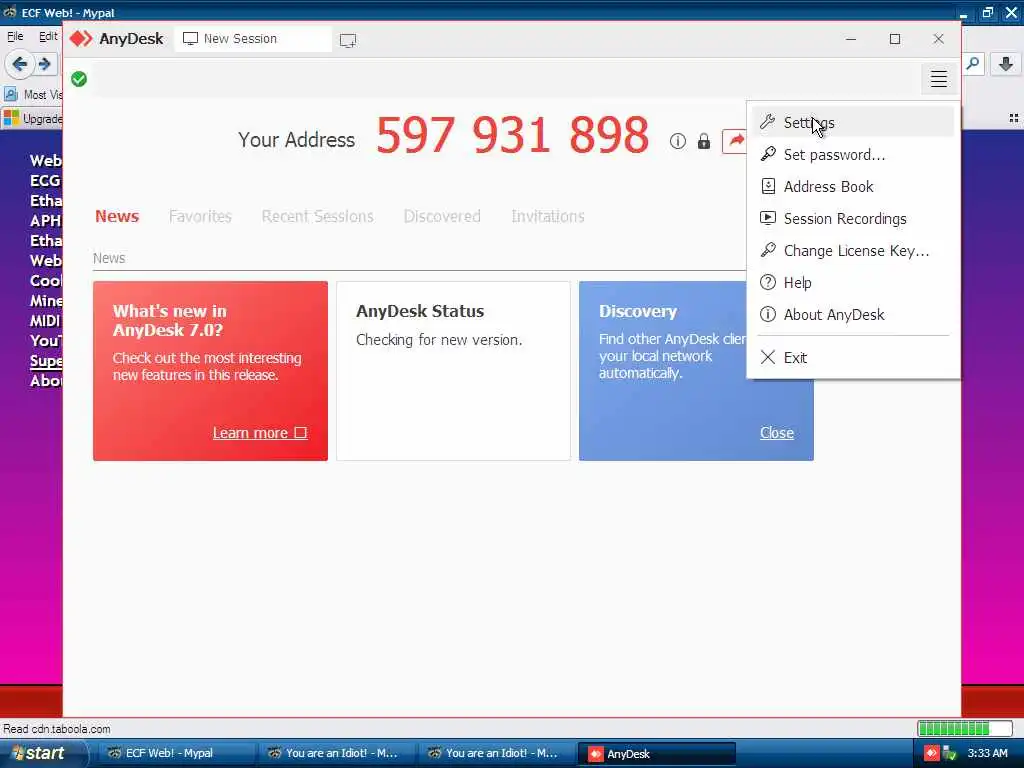
Task: Switch to ECF Web! - Mypal taskbar item
Action: click(176, 754)
